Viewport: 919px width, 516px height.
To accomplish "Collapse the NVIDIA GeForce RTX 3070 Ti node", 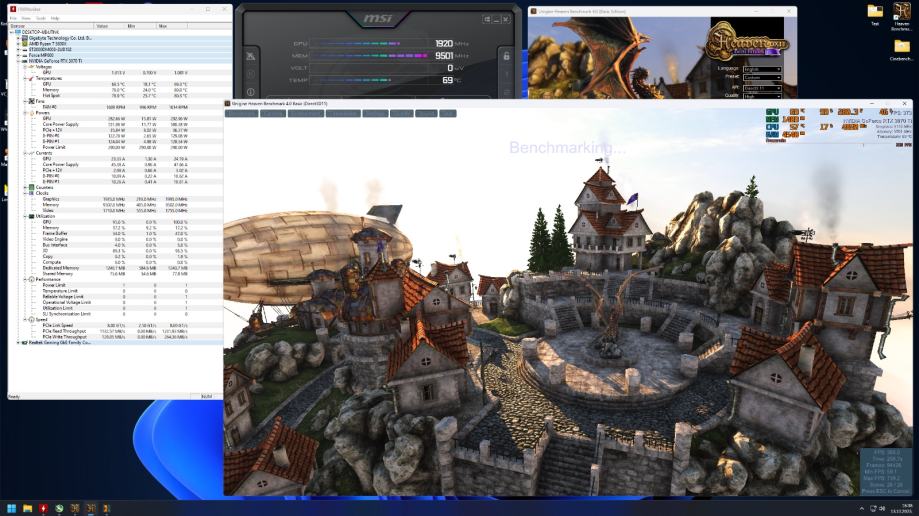I will click(x=18, y=61).
